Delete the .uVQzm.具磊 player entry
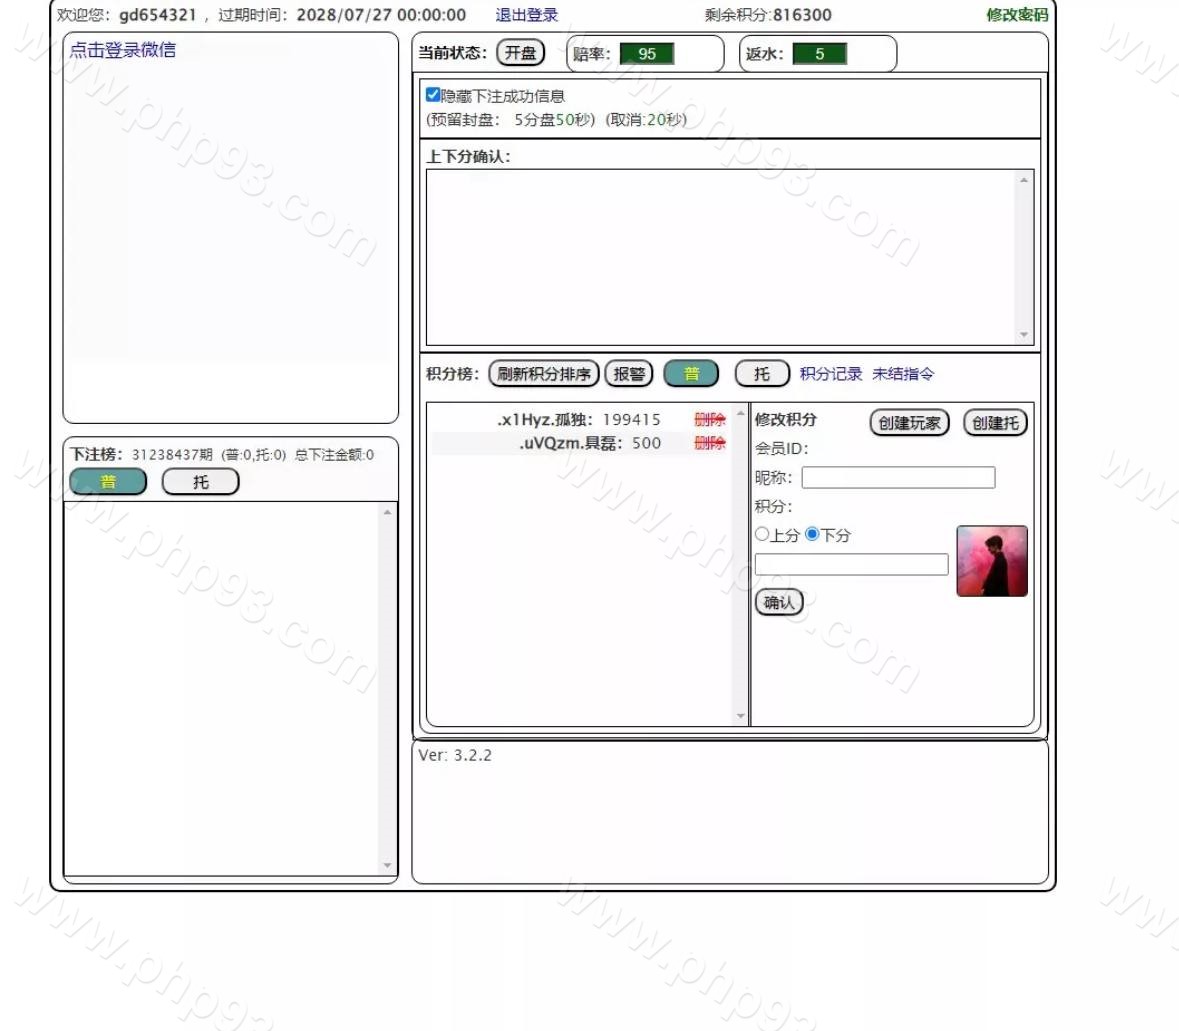The height and width of the screenshot is (1031, 1179). pos(709,443)
